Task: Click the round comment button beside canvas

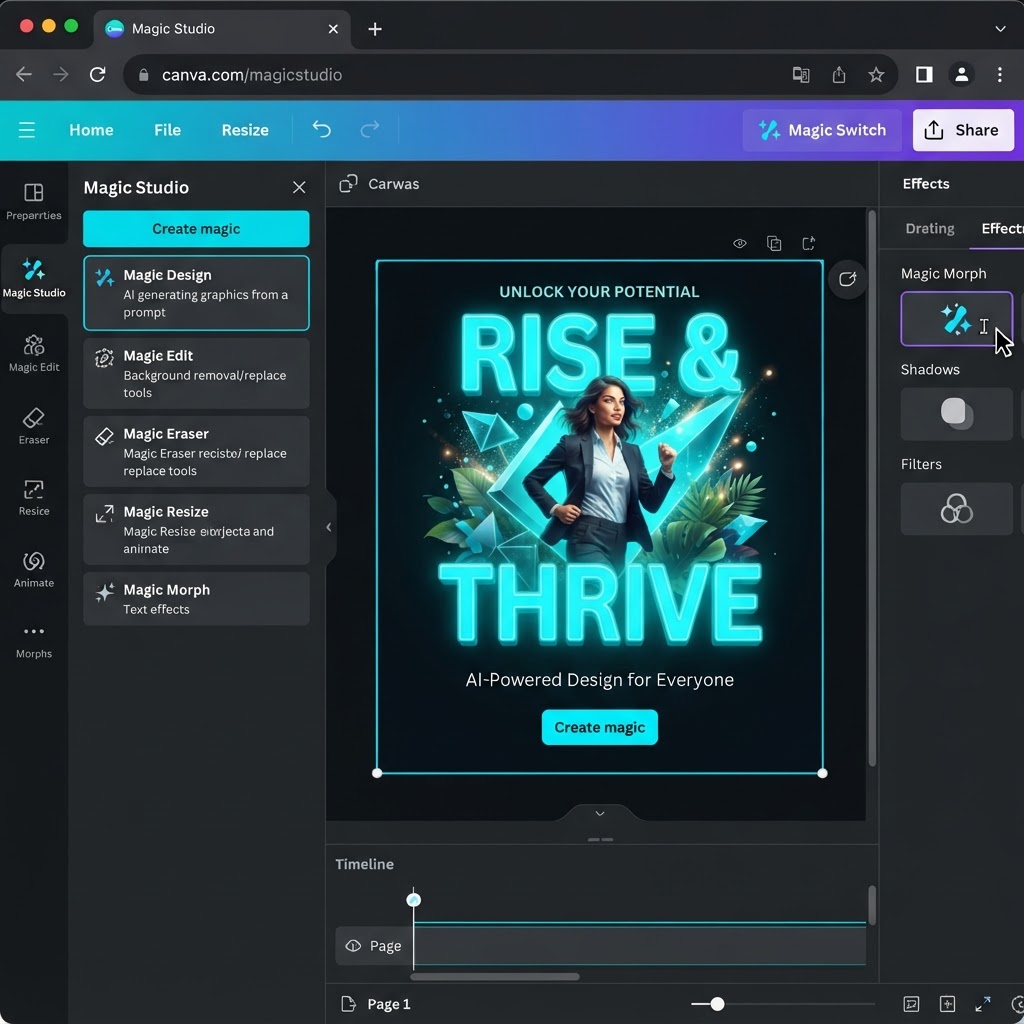Action: 847,280
